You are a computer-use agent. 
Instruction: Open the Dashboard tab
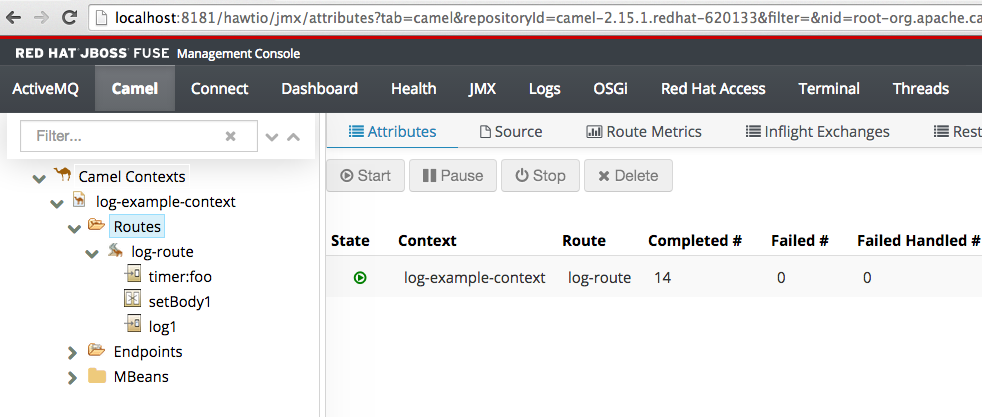319,89
